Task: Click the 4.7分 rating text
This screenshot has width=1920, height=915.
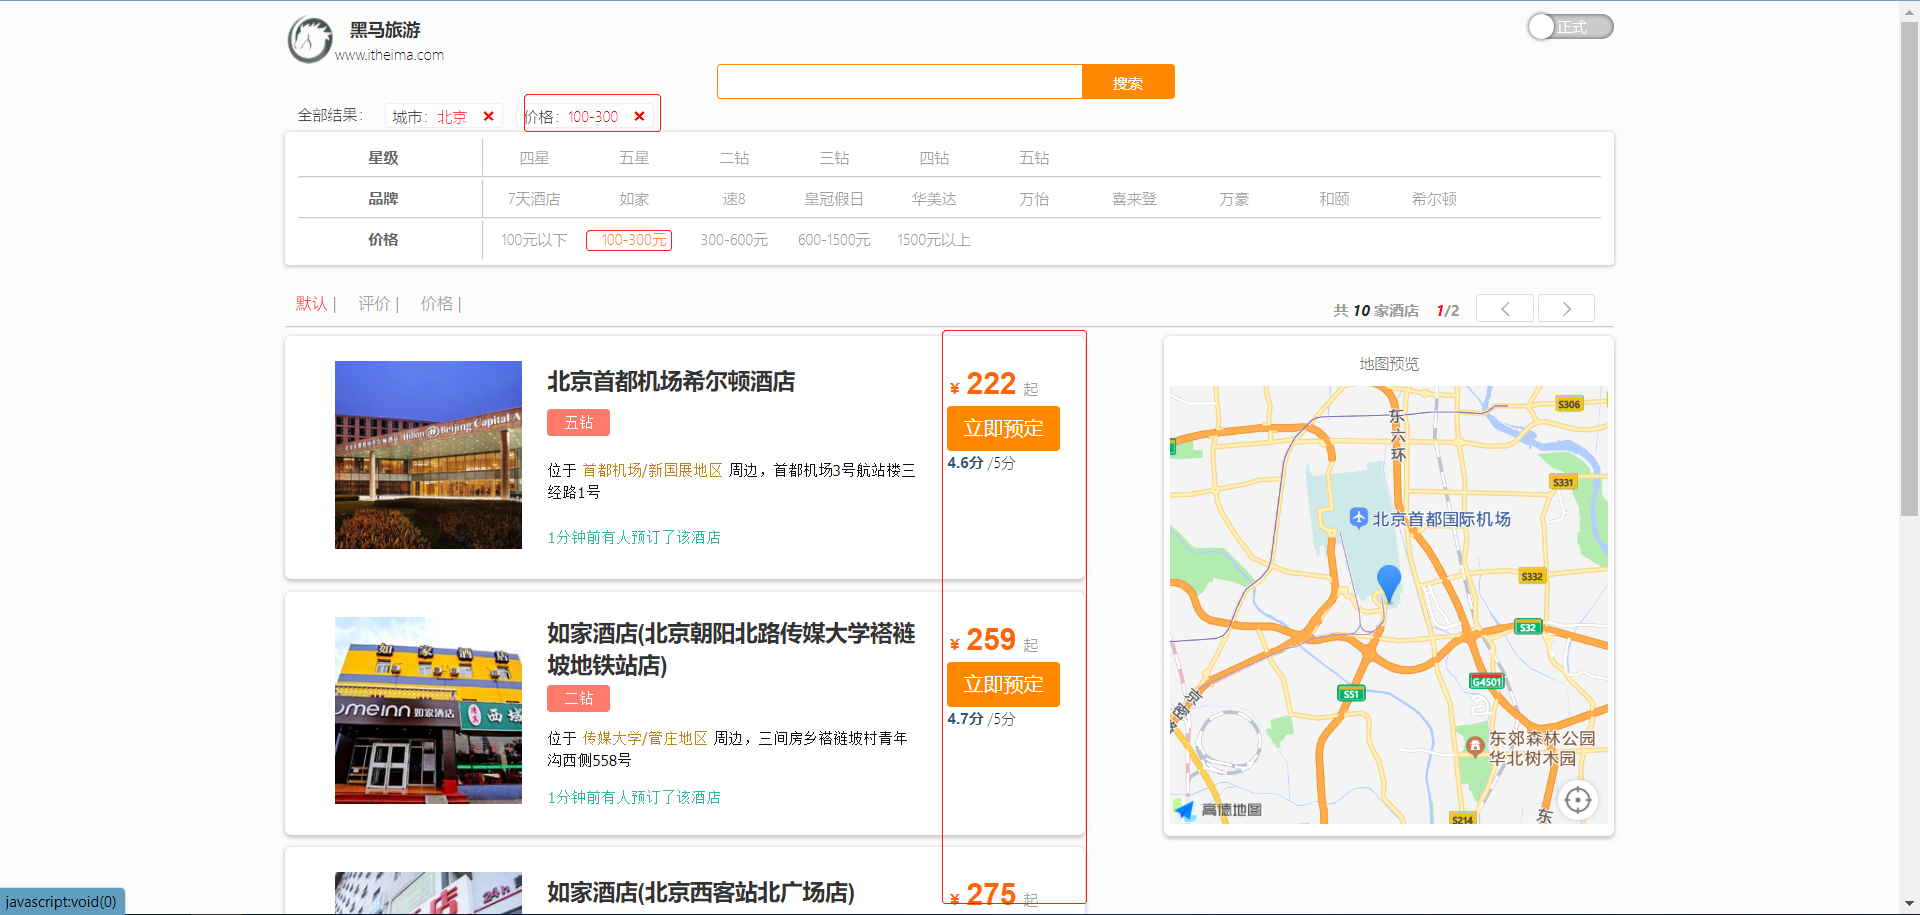Action: pos(966,719)
